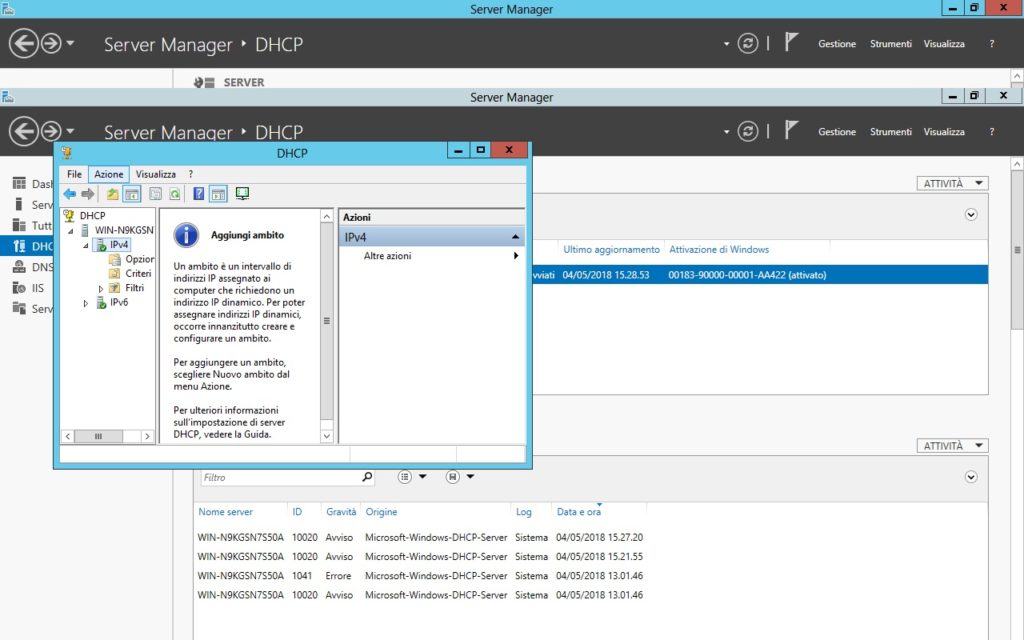Toggle the Show/Hide Action Pane toolbar button
This screenshot has width=1024, height=640.
(x=218, y=194)
